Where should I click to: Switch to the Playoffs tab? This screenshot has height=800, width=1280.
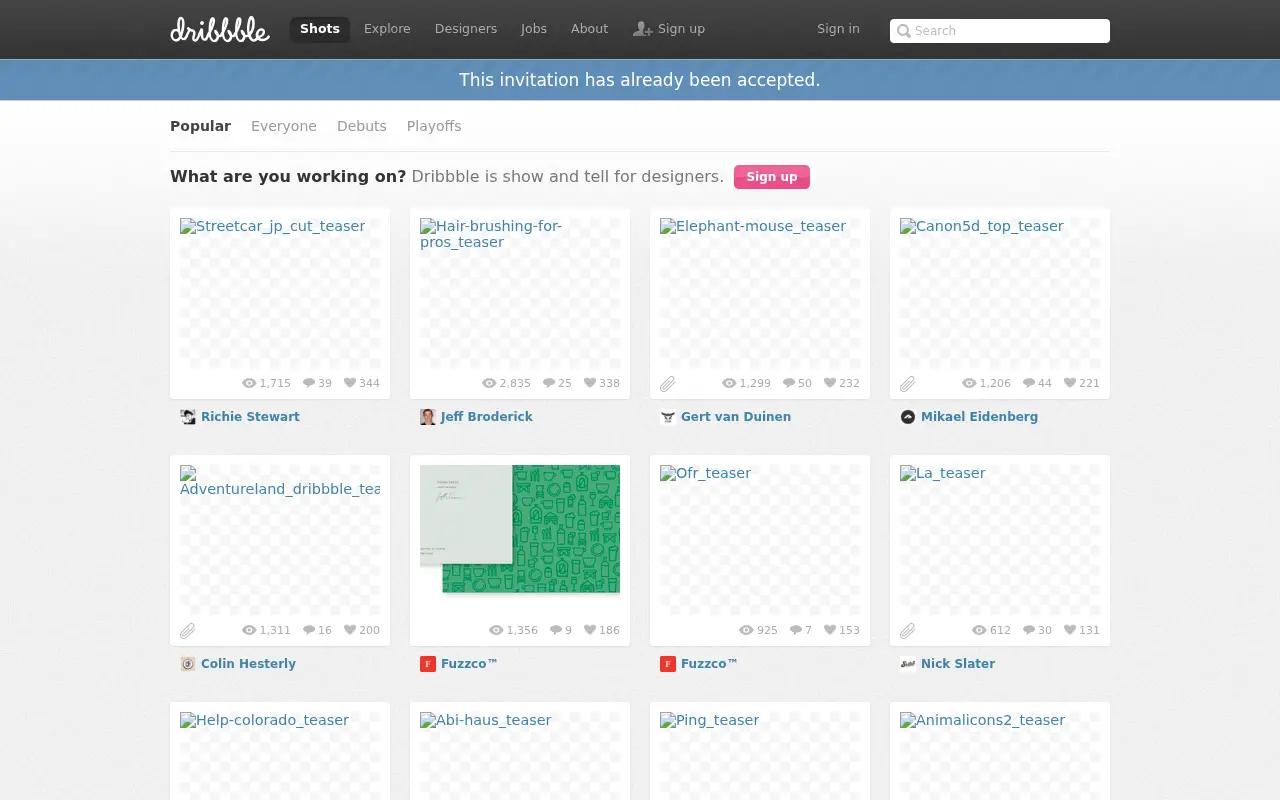click(x=434, y=126)
